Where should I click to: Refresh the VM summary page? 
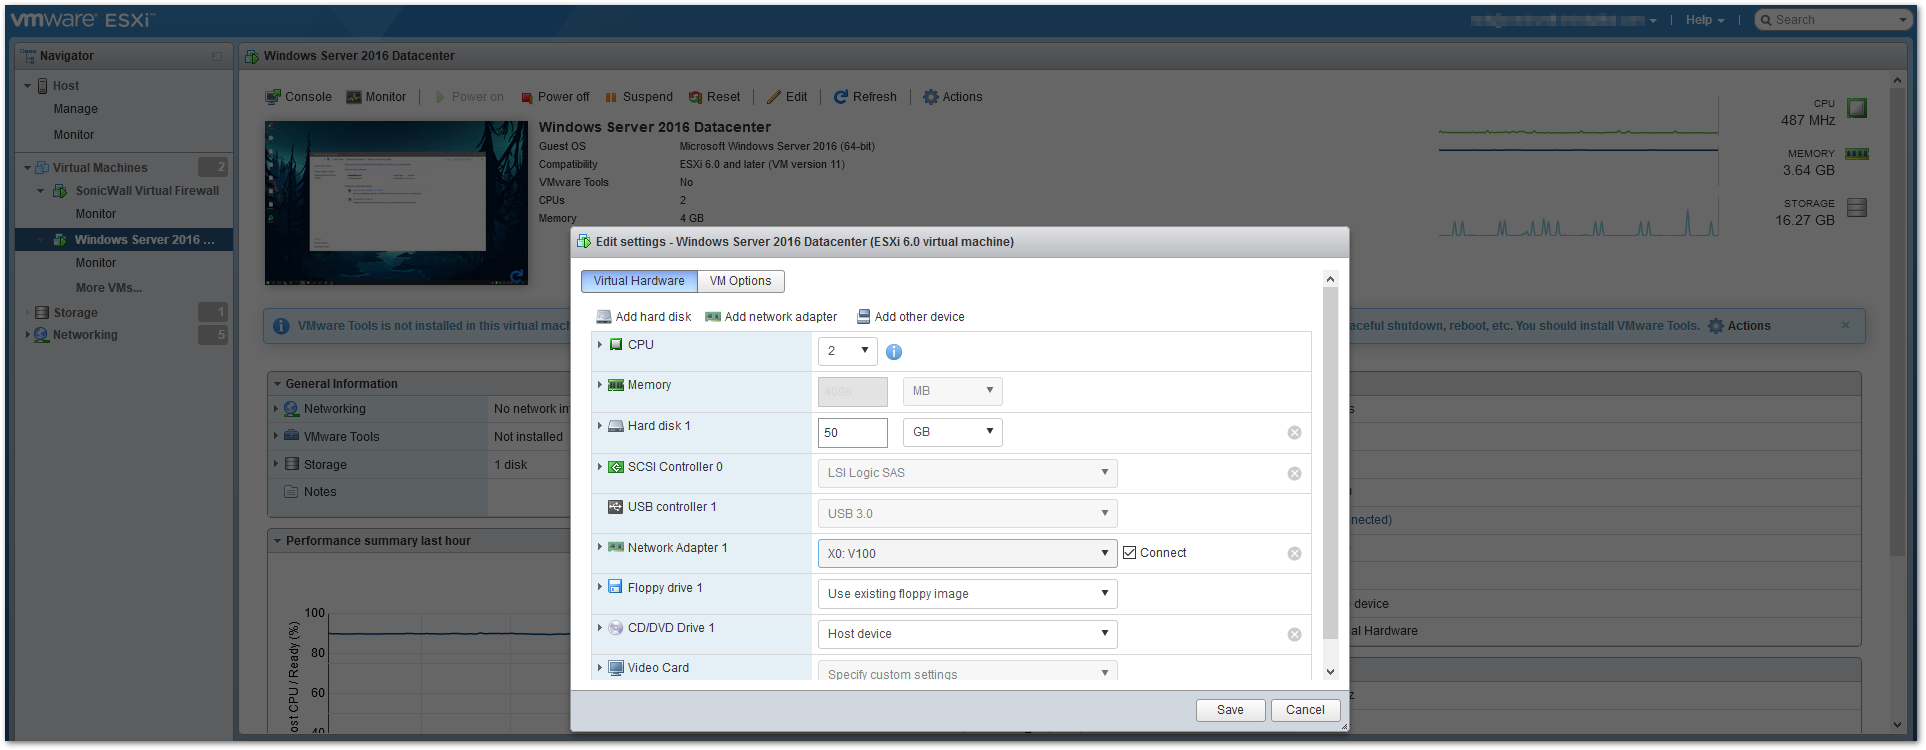(865, 97)
